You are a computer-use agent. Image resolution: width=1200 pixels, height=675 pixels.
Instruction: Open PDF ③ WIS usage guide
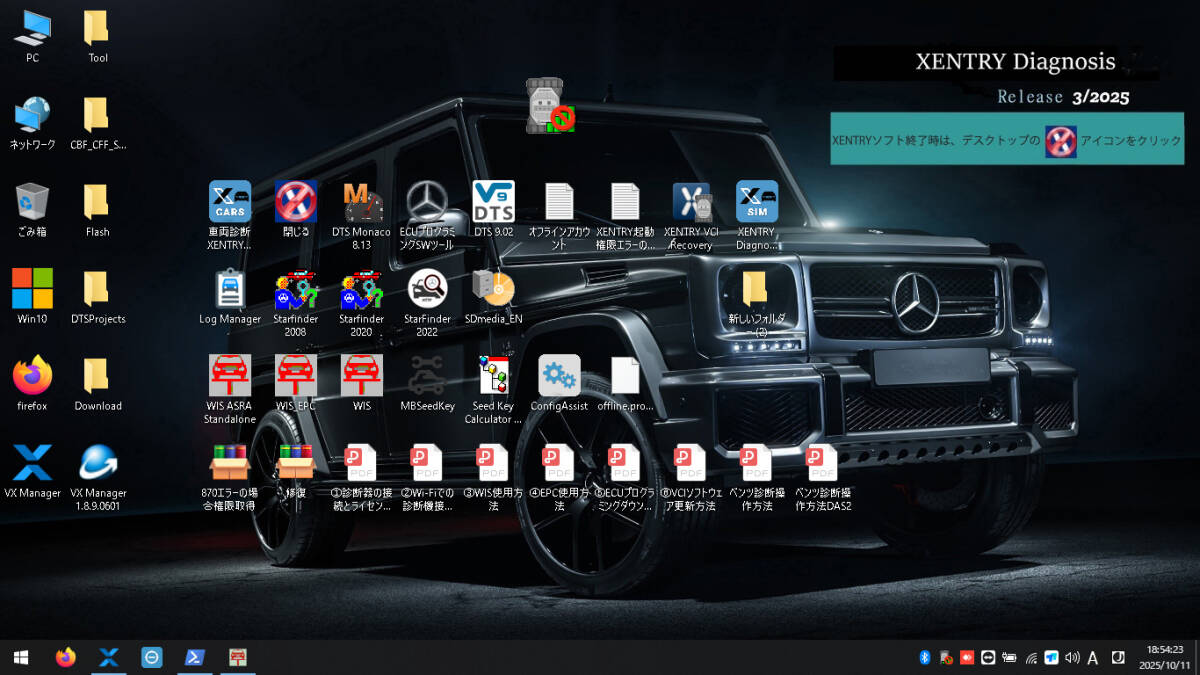tap(494, 477)
